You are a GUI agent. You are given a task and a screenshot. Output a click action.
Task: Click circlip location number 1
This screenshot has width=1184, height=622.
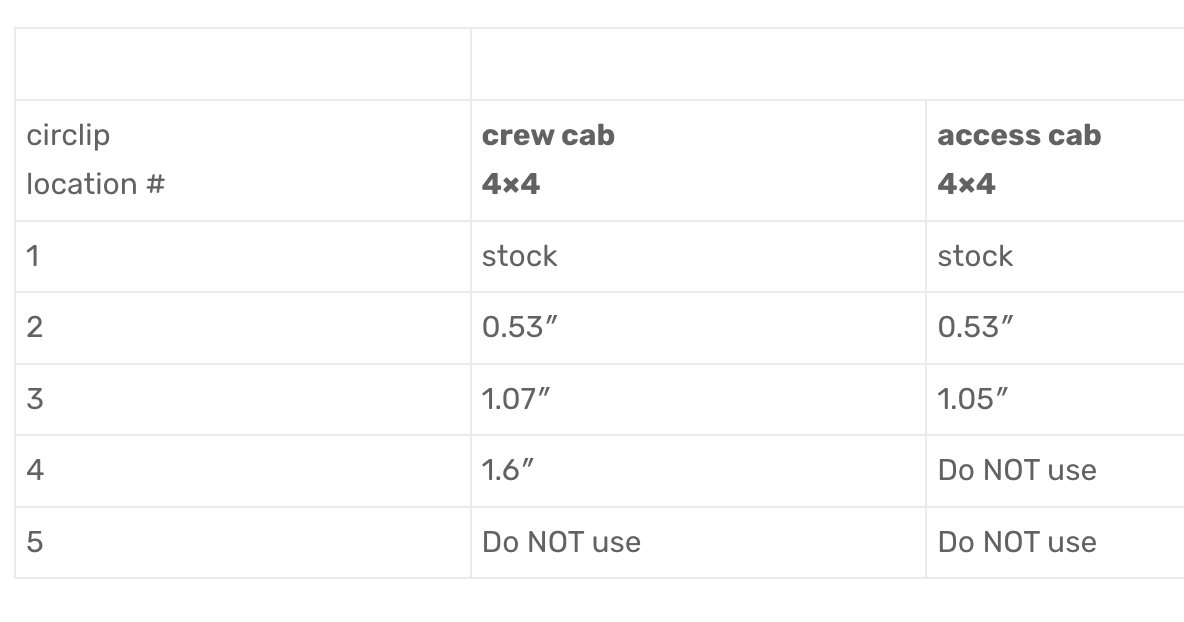pos(32,256)
